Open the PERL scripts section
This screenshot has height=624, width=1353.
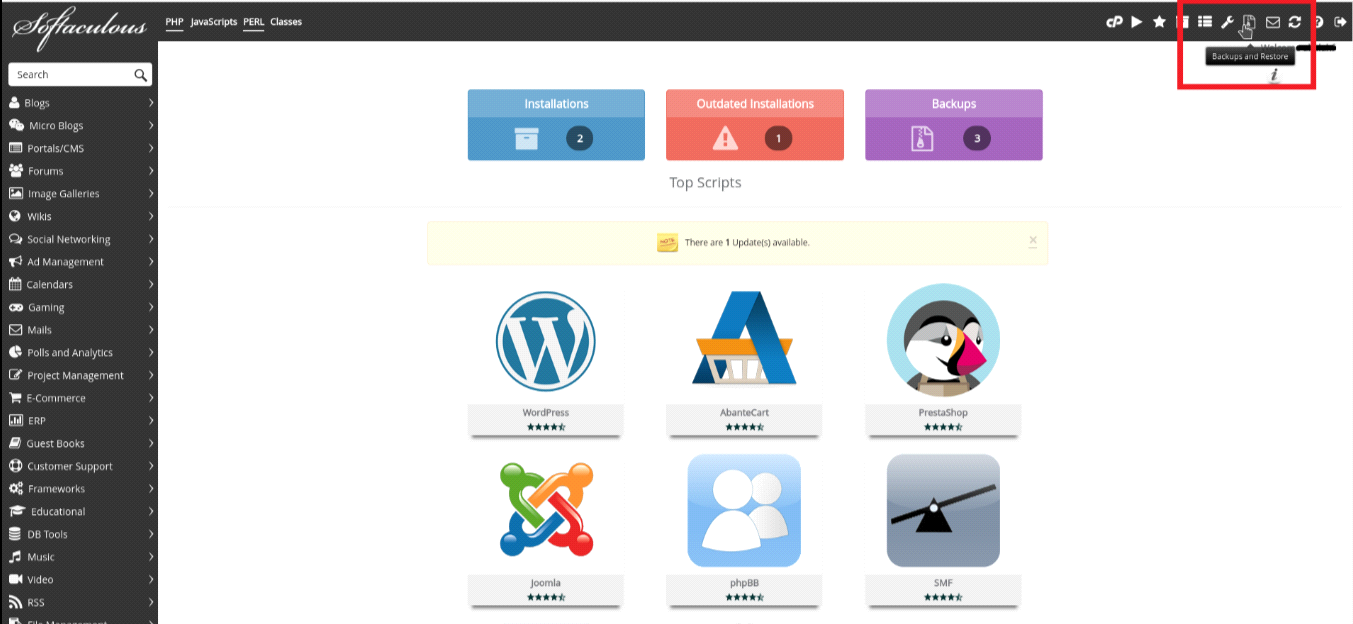pos(253,21)
